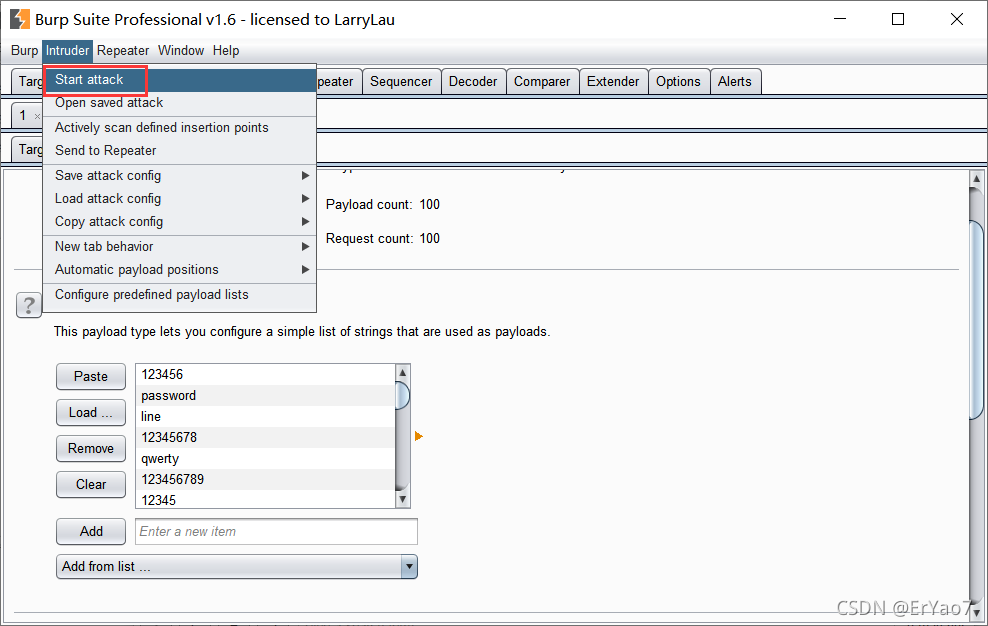Click the Enter a new item field

[x=276, y=532]
